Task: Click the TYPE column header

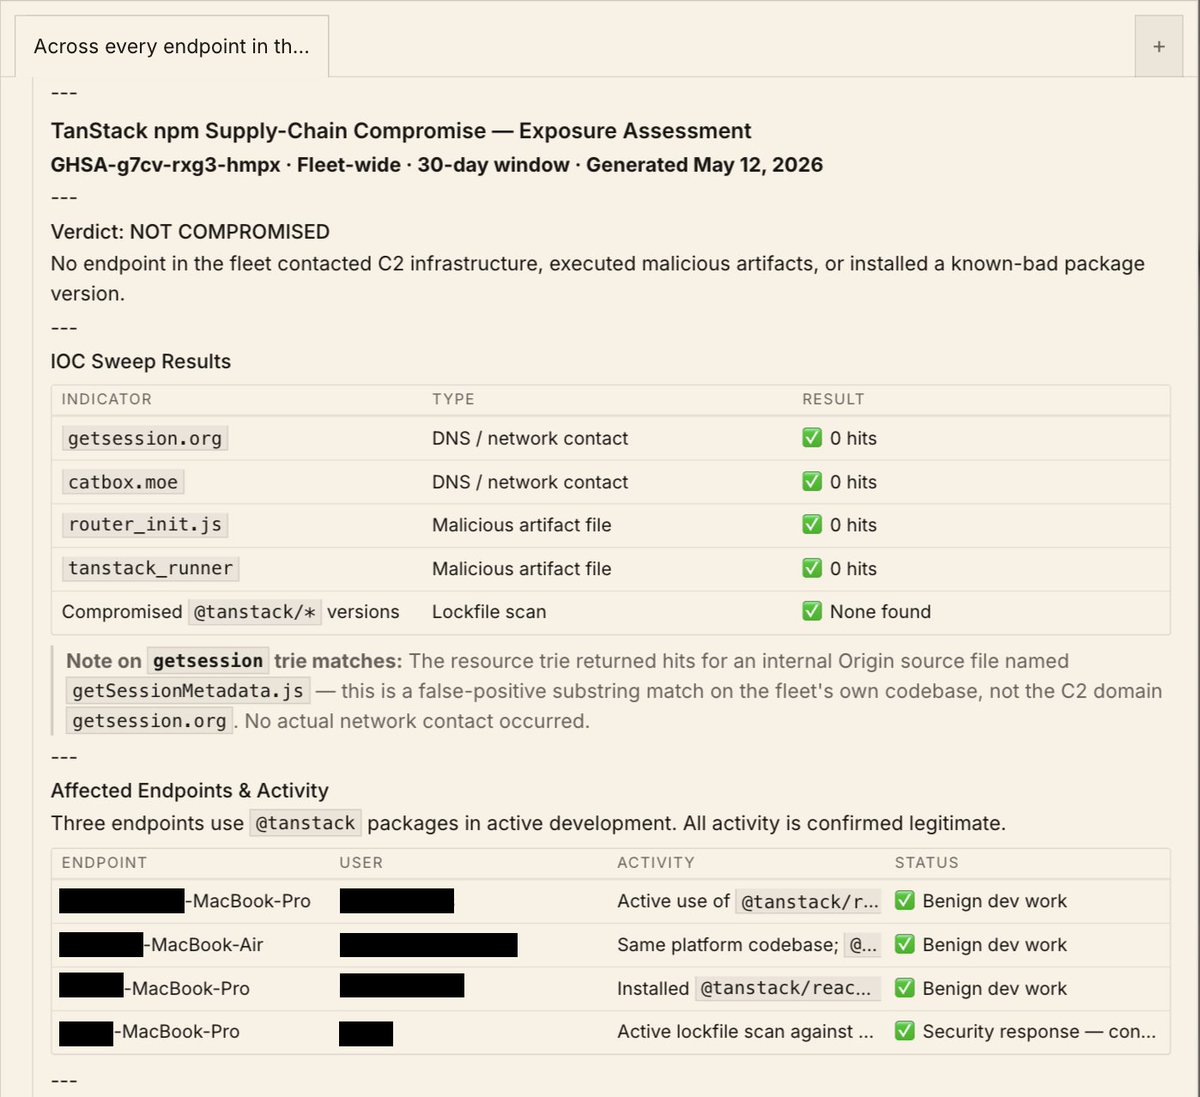Action: pyautogui.click(x=453, y=399)
